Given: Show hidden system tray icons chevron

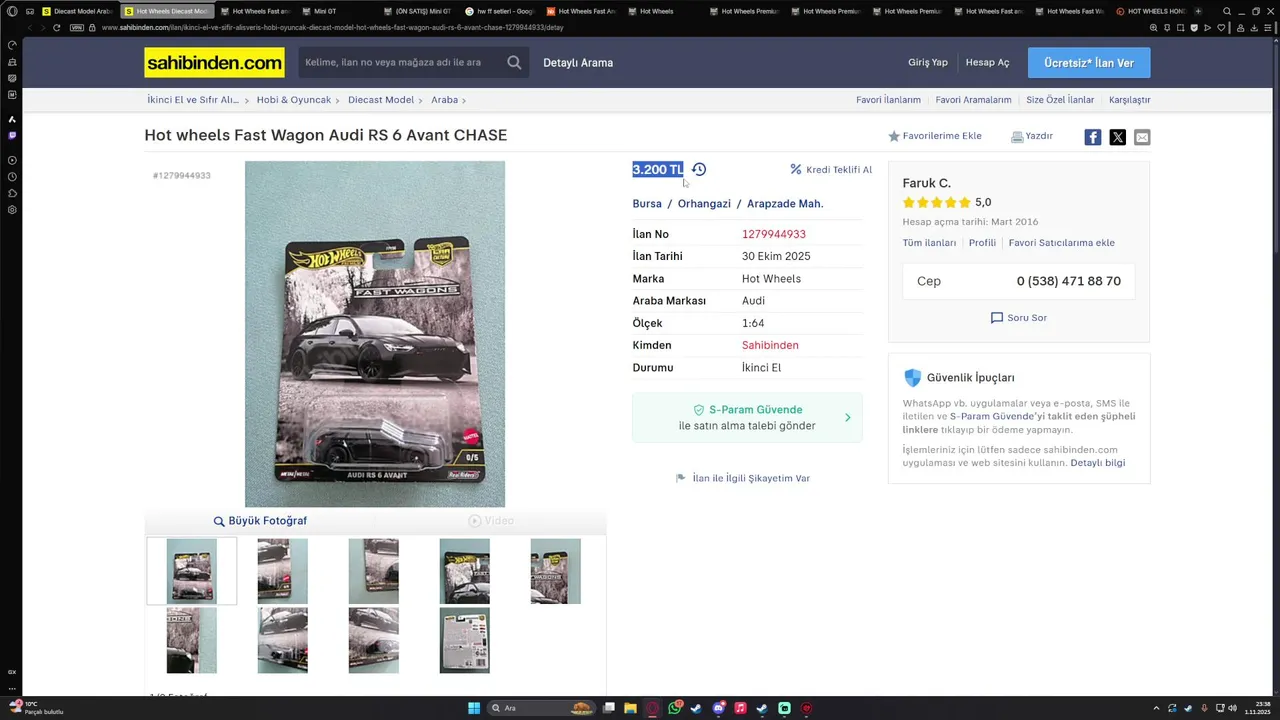Looking at the screenshot, I should [1157, 708].
